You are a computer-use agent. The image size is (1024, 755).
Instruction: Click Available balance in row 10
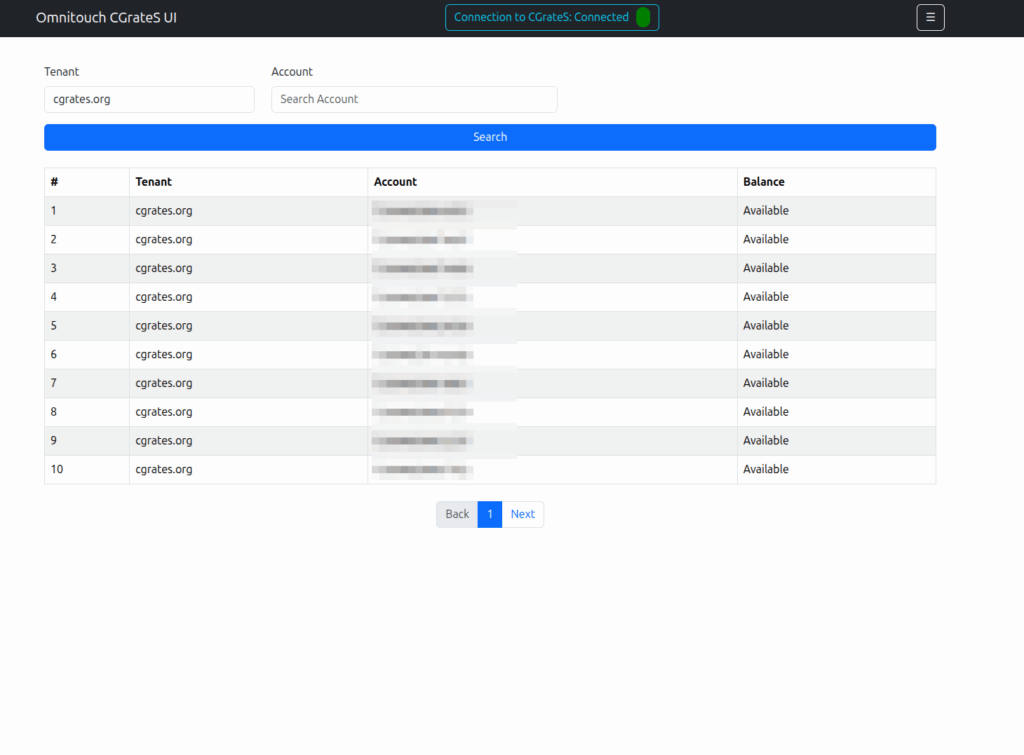[765, 469]
